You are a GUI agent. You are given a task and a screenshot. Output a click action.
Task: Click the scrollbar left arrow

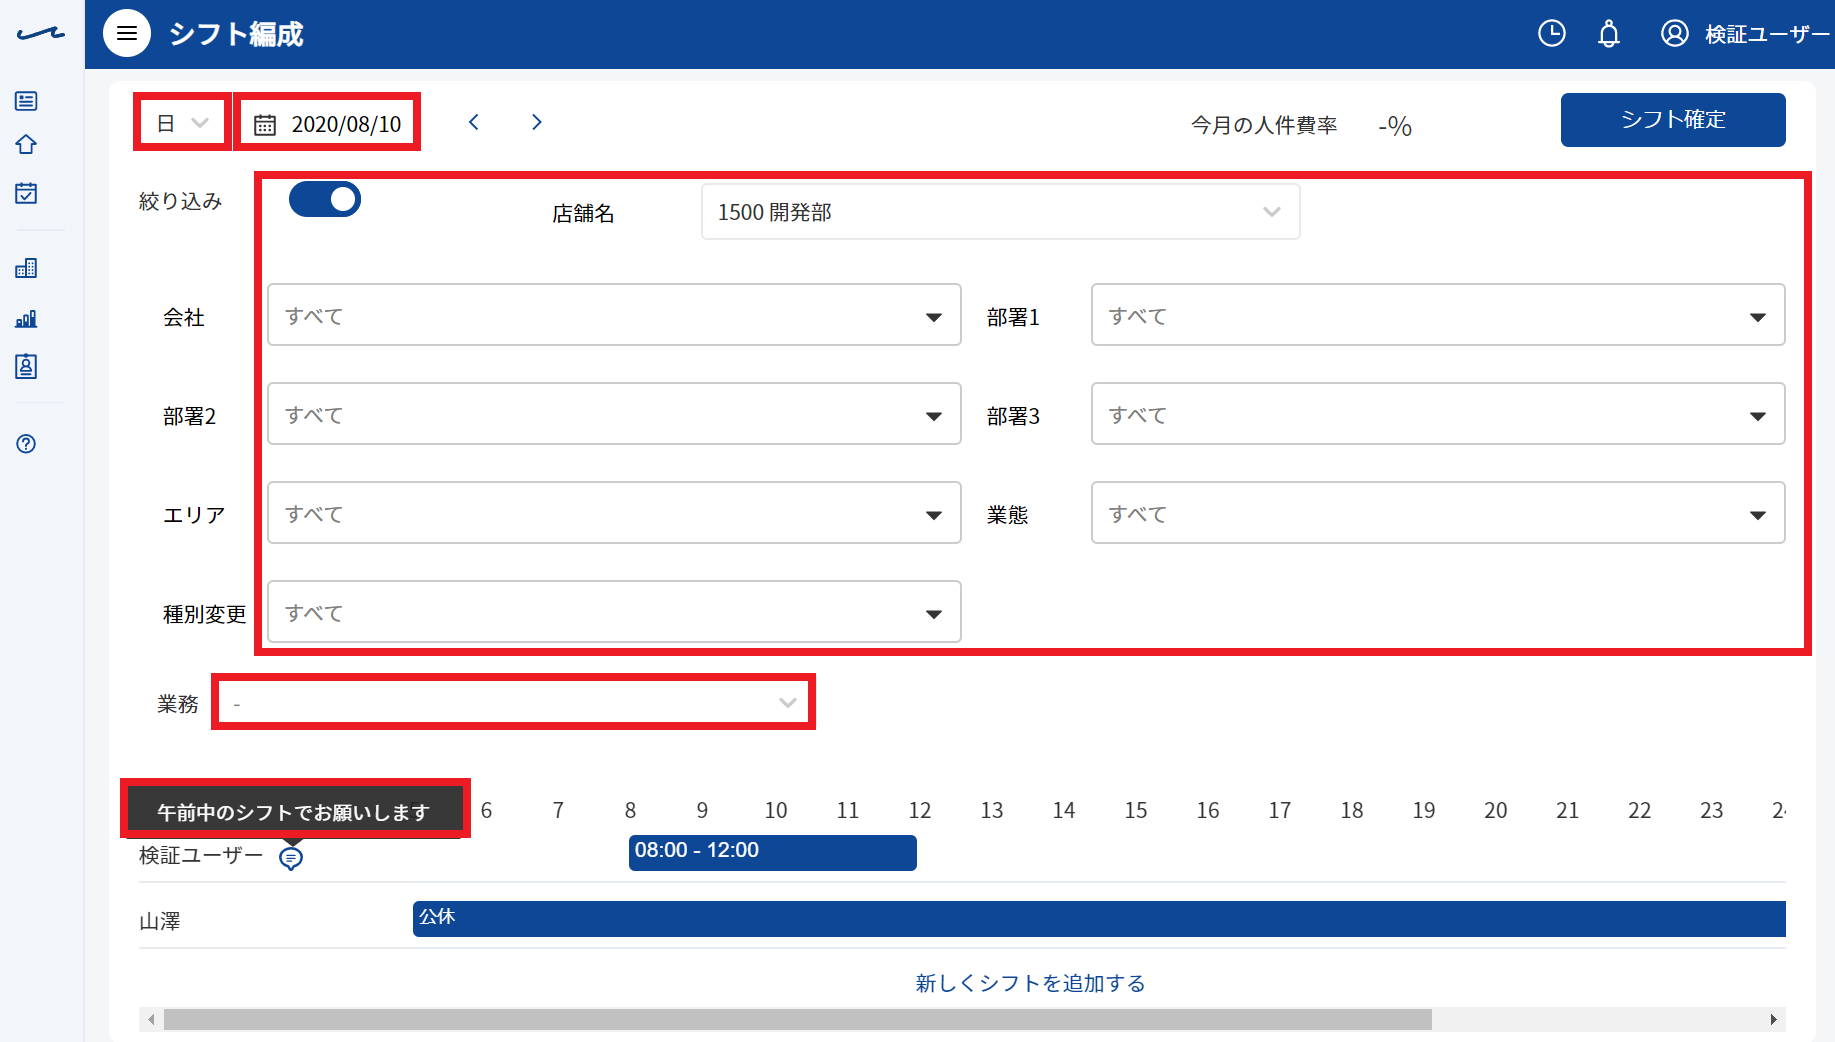pos(151,1019)
